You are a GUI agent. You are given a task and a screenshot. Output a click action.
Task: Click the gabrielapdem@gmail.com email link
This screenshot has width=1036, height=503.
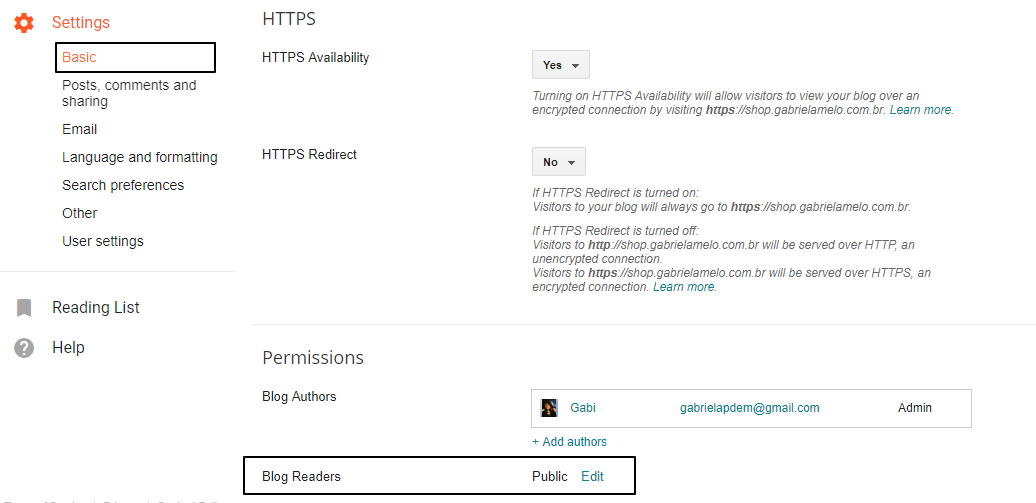(750, 408)
